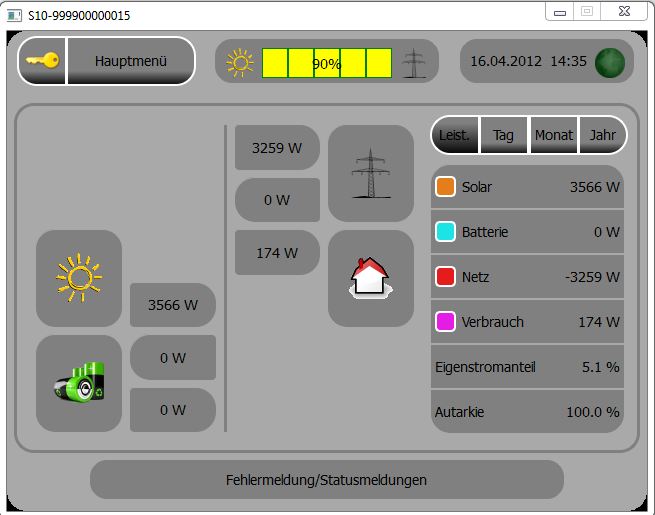
Task: Click the cyan Batterie color swatch
Action: tap(445, 232)
